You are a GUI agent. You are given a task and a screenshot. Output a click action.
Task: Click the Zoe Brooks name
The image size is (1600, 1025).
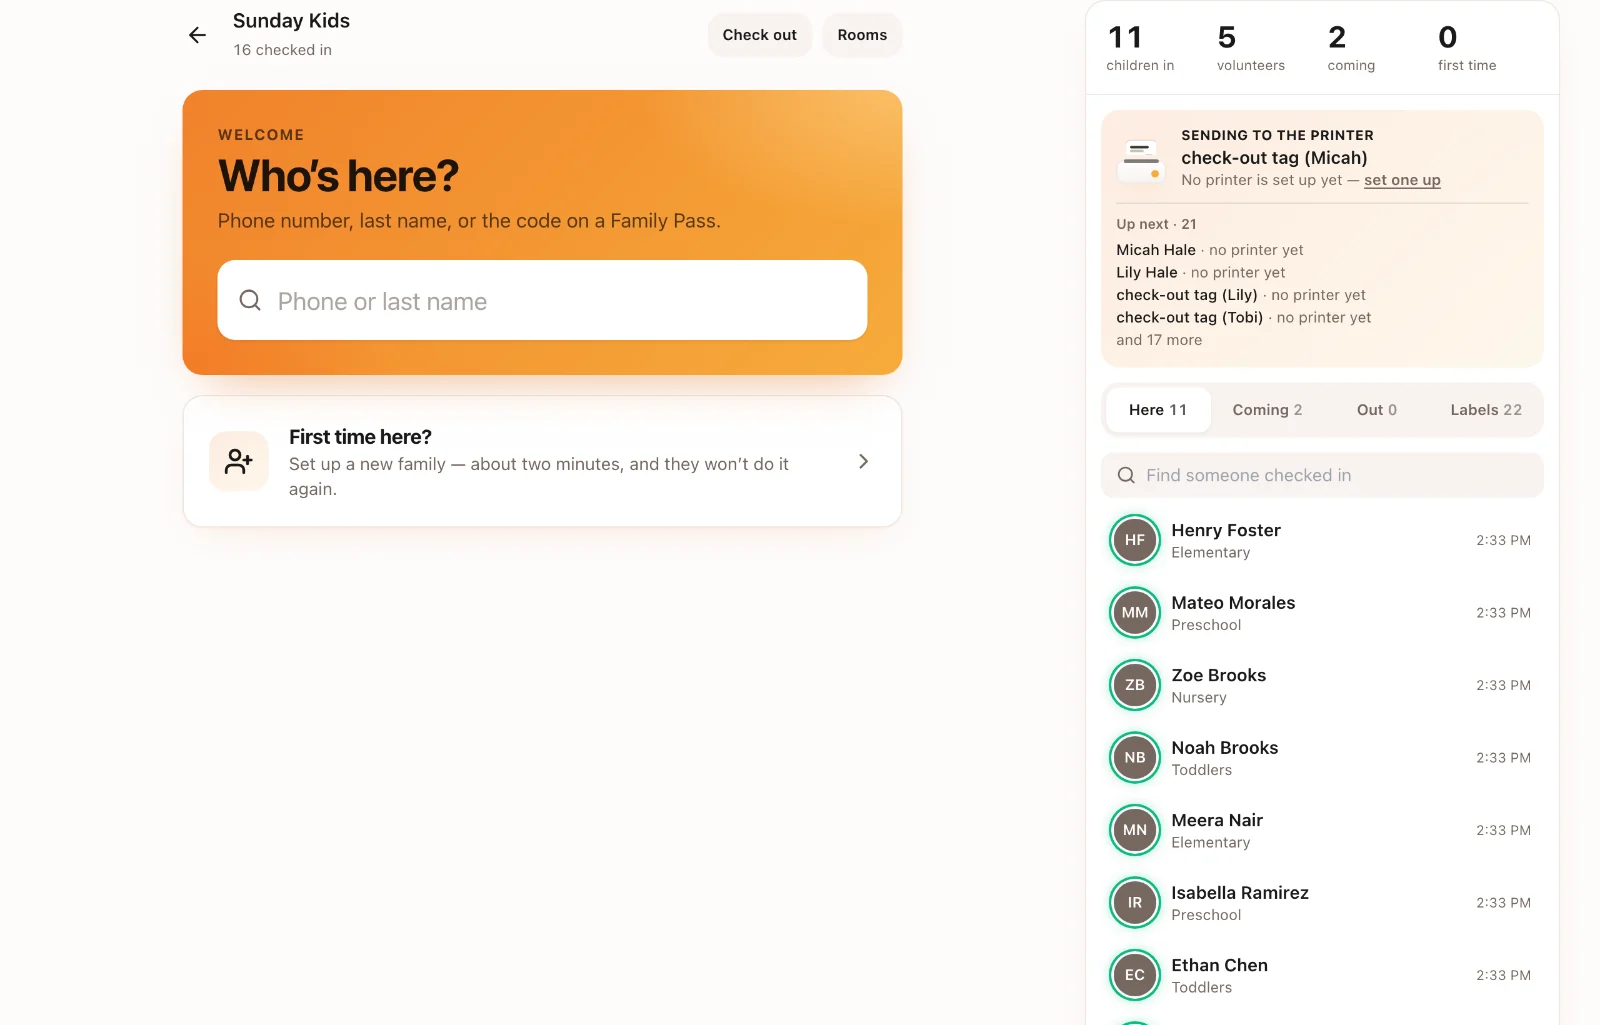1219,675
